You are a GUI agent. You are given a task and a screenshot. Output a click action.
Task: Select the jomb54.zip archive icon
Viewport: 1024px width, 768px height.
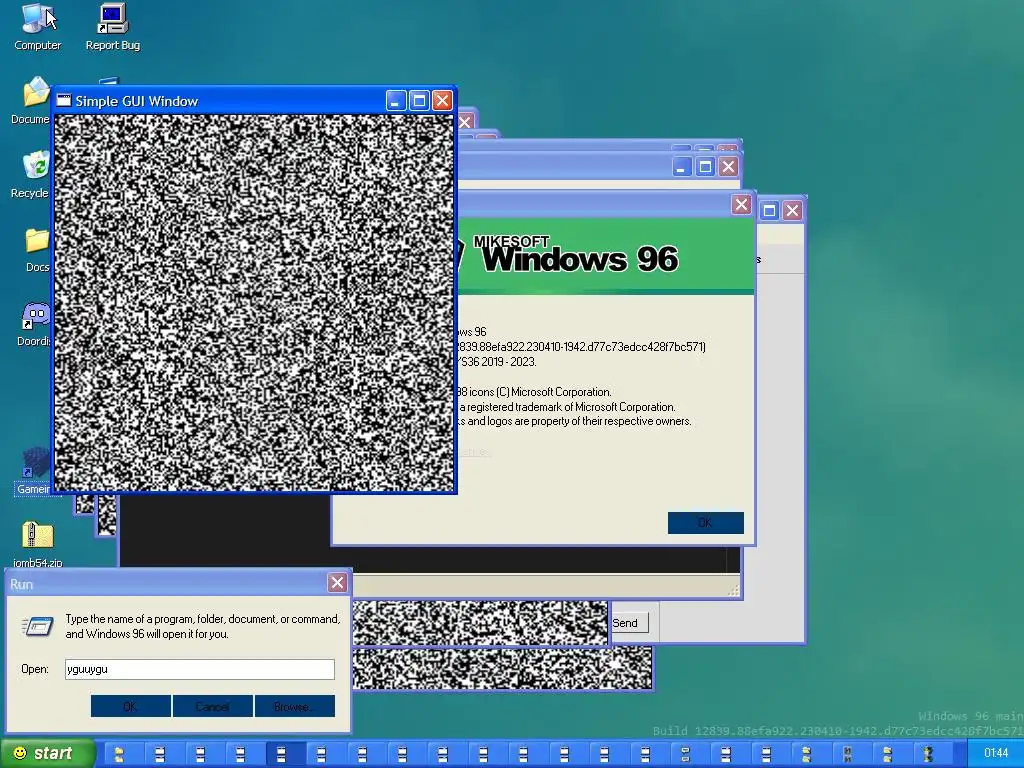37,545
